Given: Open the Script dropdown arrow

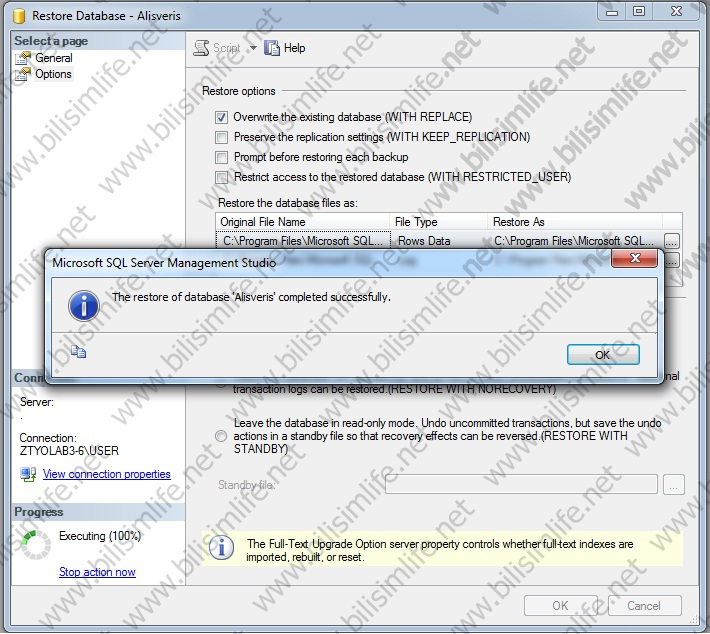Looking at the screenshot, I should coord(253,48).
